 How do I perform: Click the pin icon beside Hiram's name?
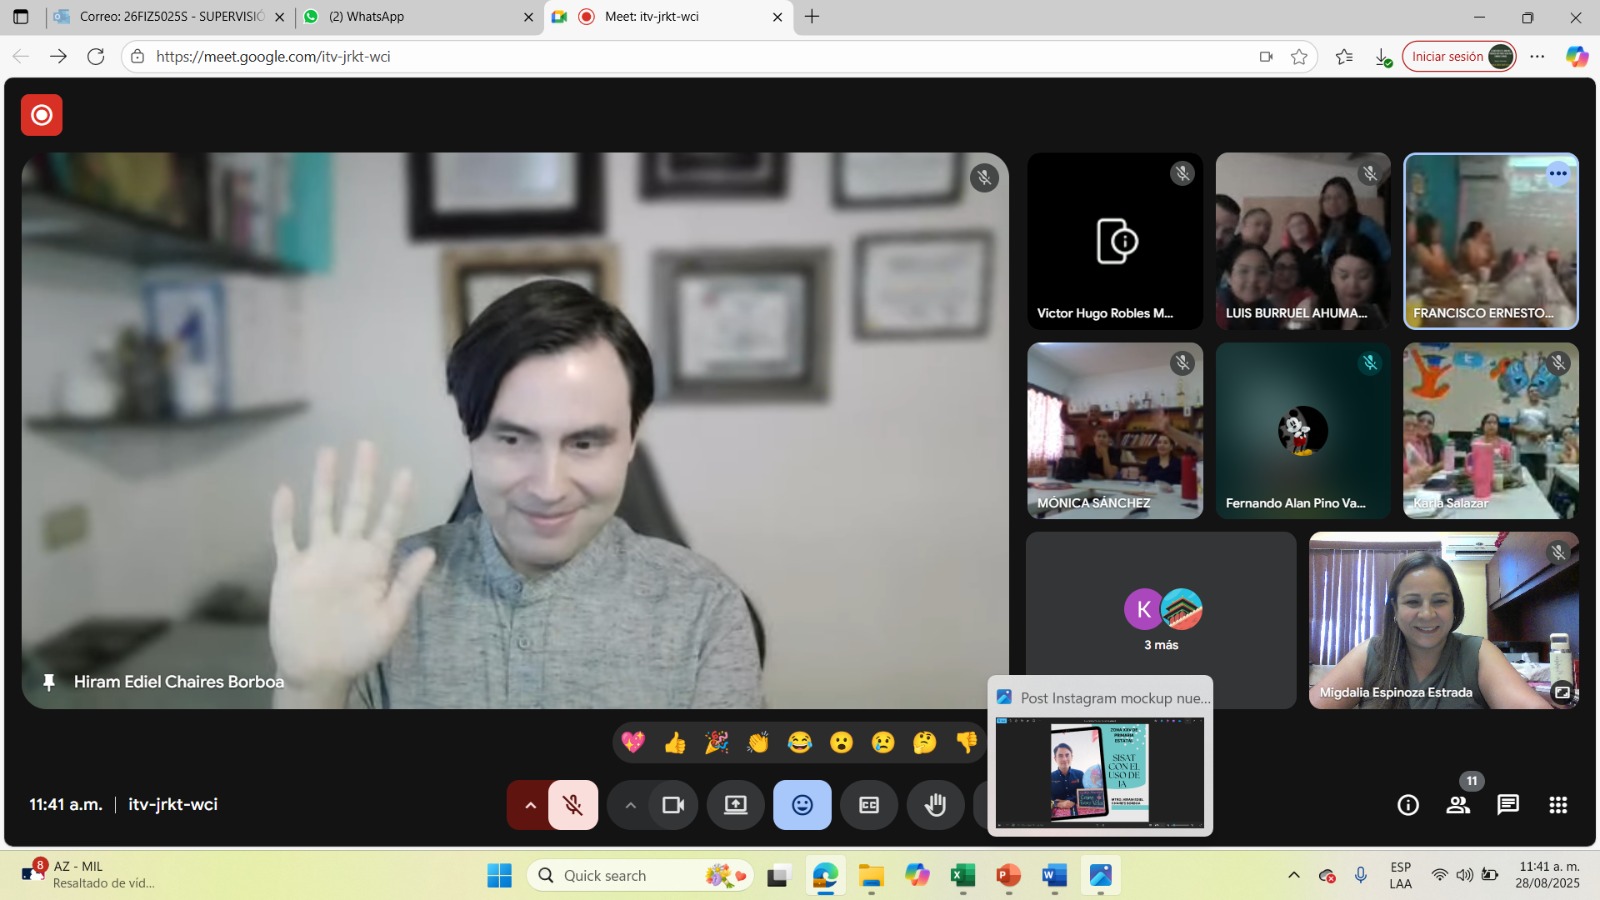point(48,682)
